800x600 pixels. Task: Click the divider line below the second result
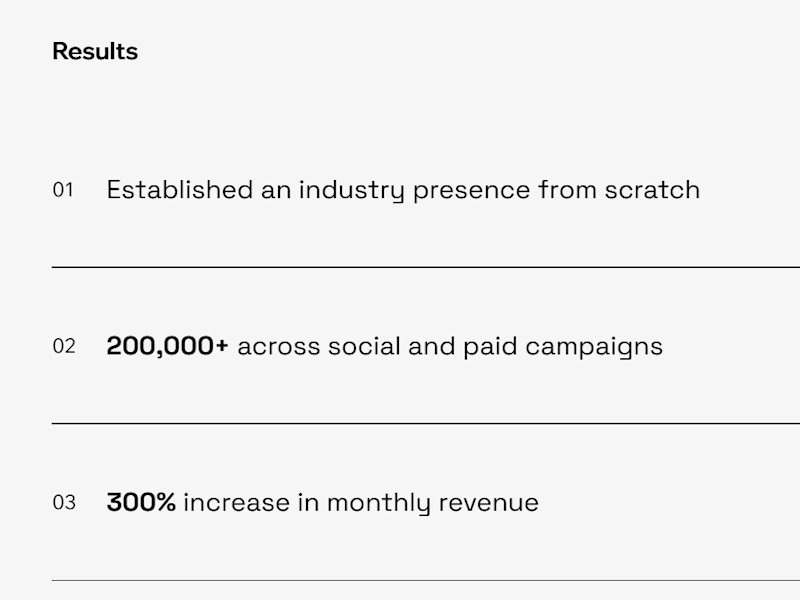coord(426,423)
